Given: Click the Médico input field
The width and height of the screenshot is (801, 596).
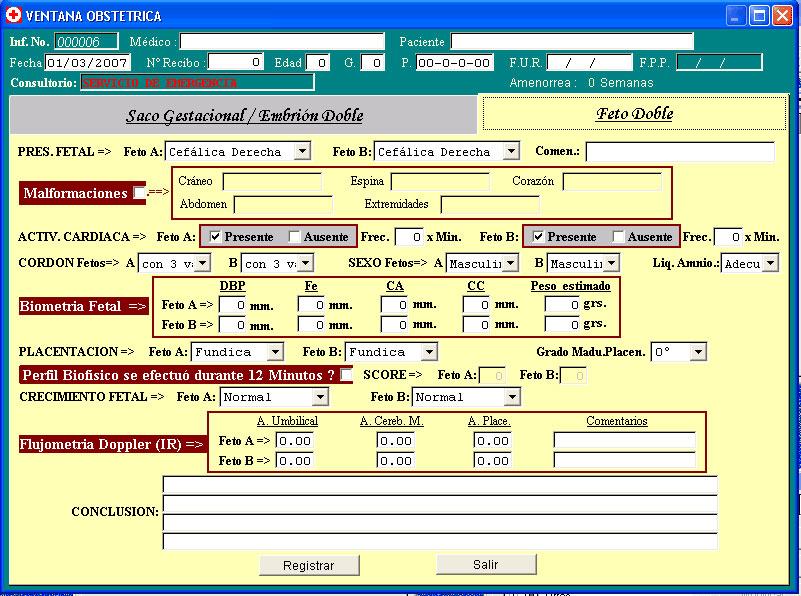Looking at the screenshot, I should coord(282,41).
